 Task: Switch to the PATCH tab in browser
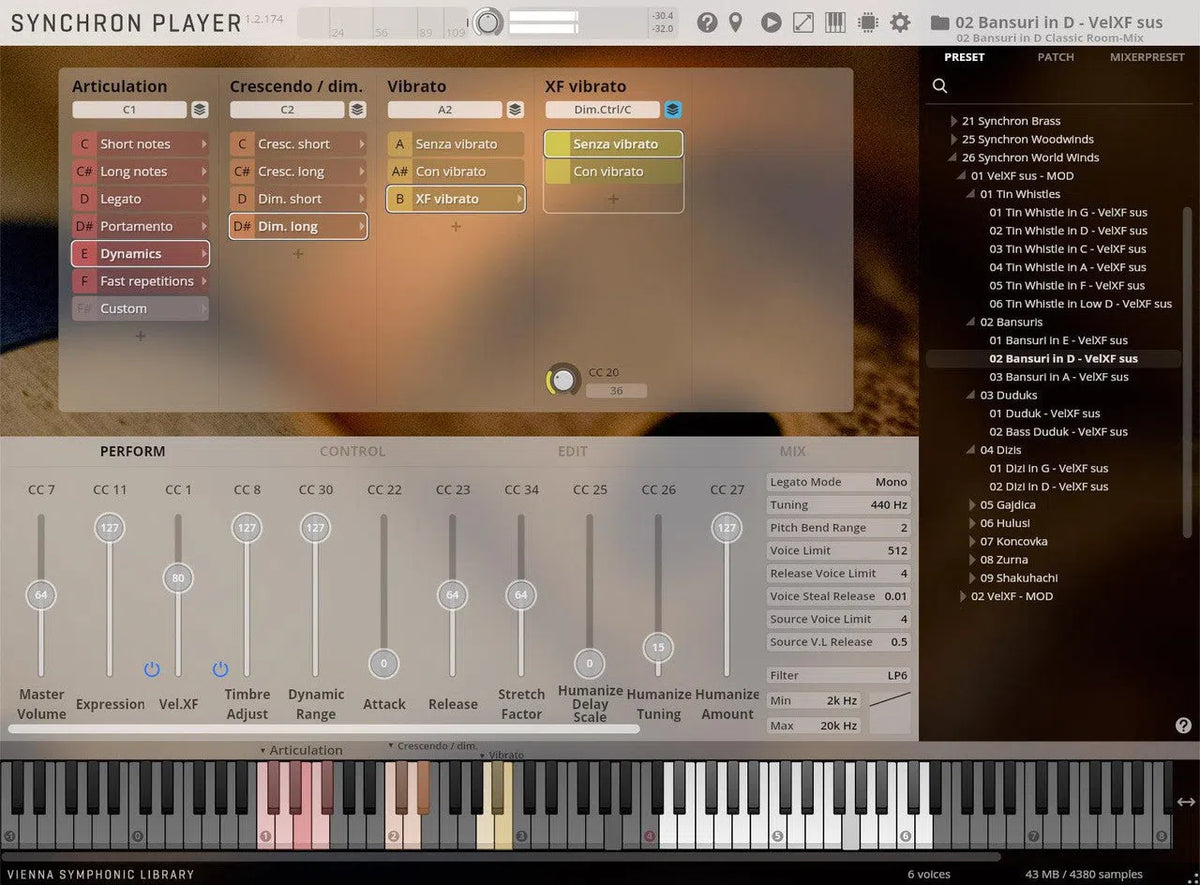tap(1055, 57)
